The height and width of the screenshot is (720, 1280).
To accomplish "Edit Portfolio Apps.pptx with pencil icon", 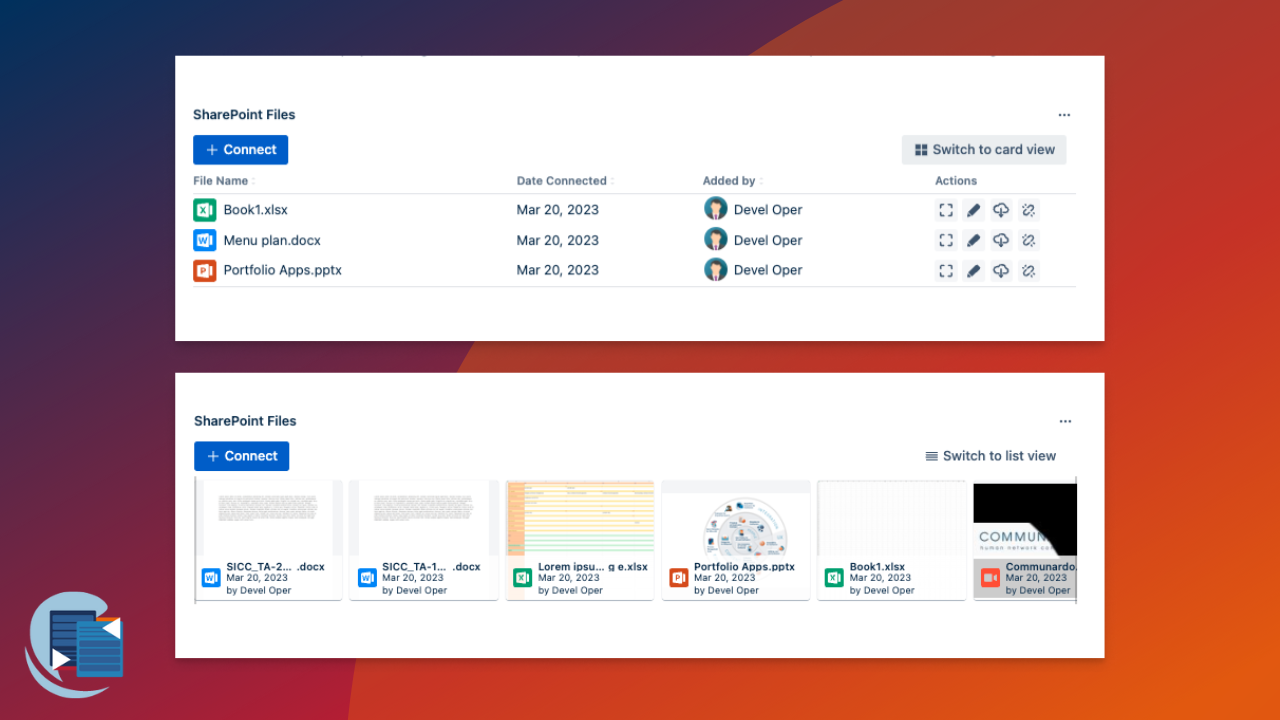I will [973, 270].
